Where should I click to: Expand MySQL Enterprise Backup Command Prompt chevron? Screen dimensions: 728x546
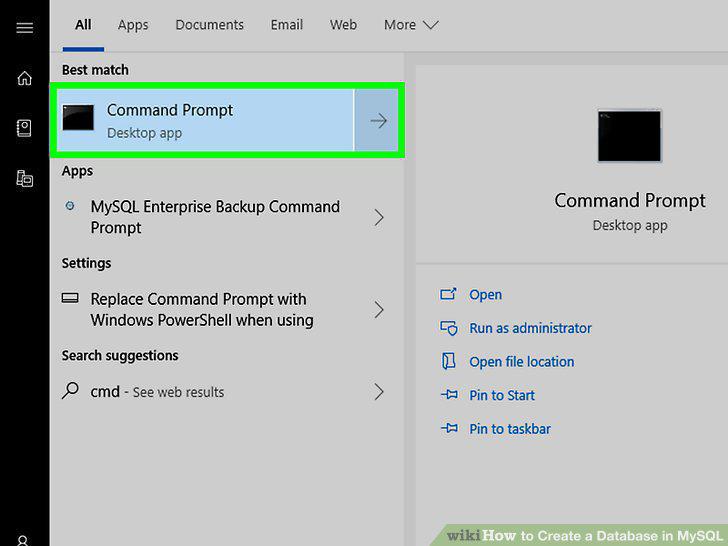coord(379,217)
